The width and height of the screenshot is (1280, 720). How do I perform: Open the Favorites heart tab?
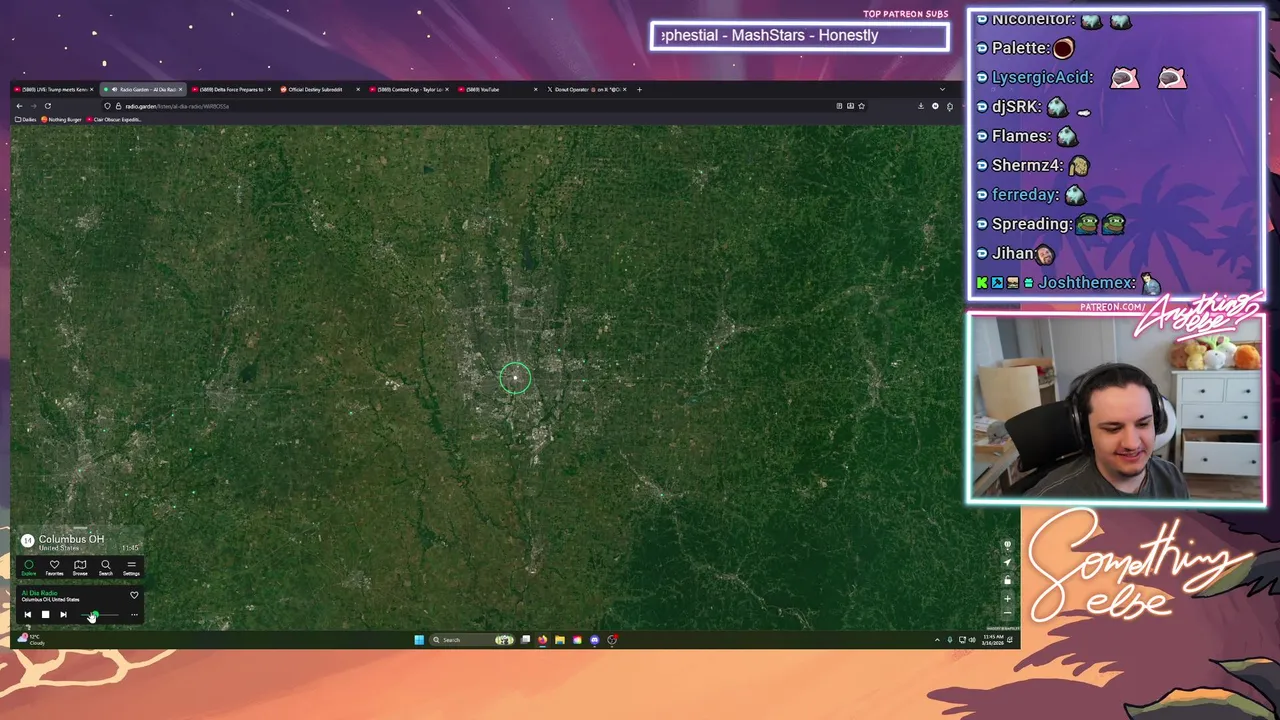click(x=55, y=567)
